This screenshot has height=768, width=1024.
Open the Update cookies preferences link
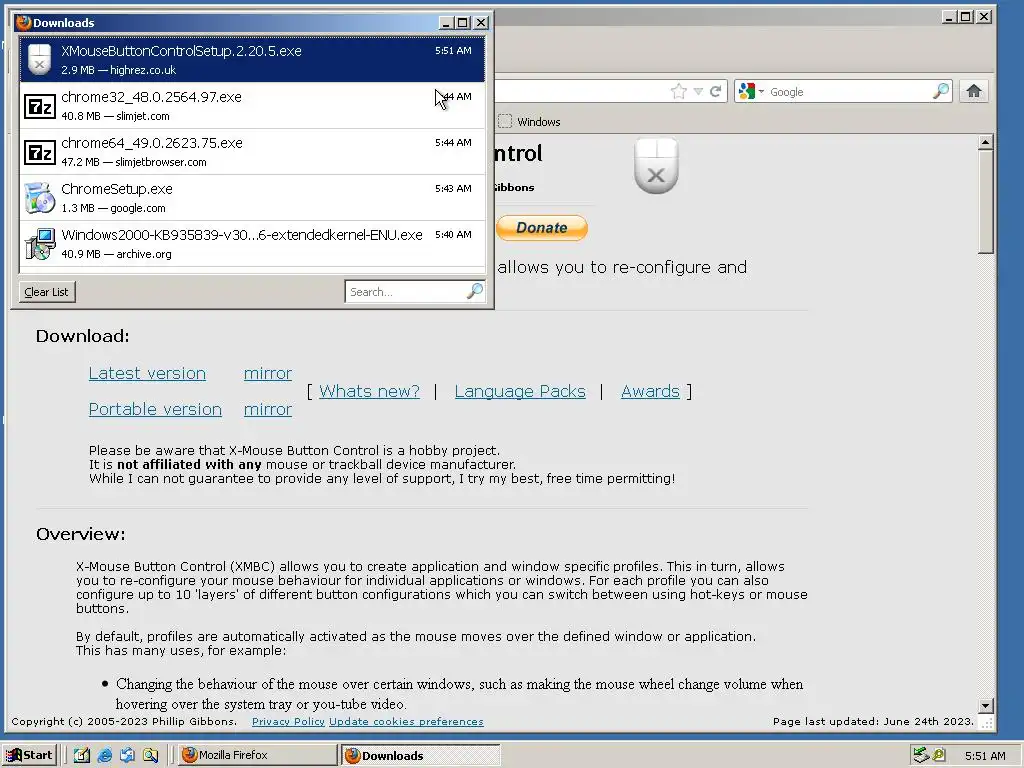click(x=406, y=722)
